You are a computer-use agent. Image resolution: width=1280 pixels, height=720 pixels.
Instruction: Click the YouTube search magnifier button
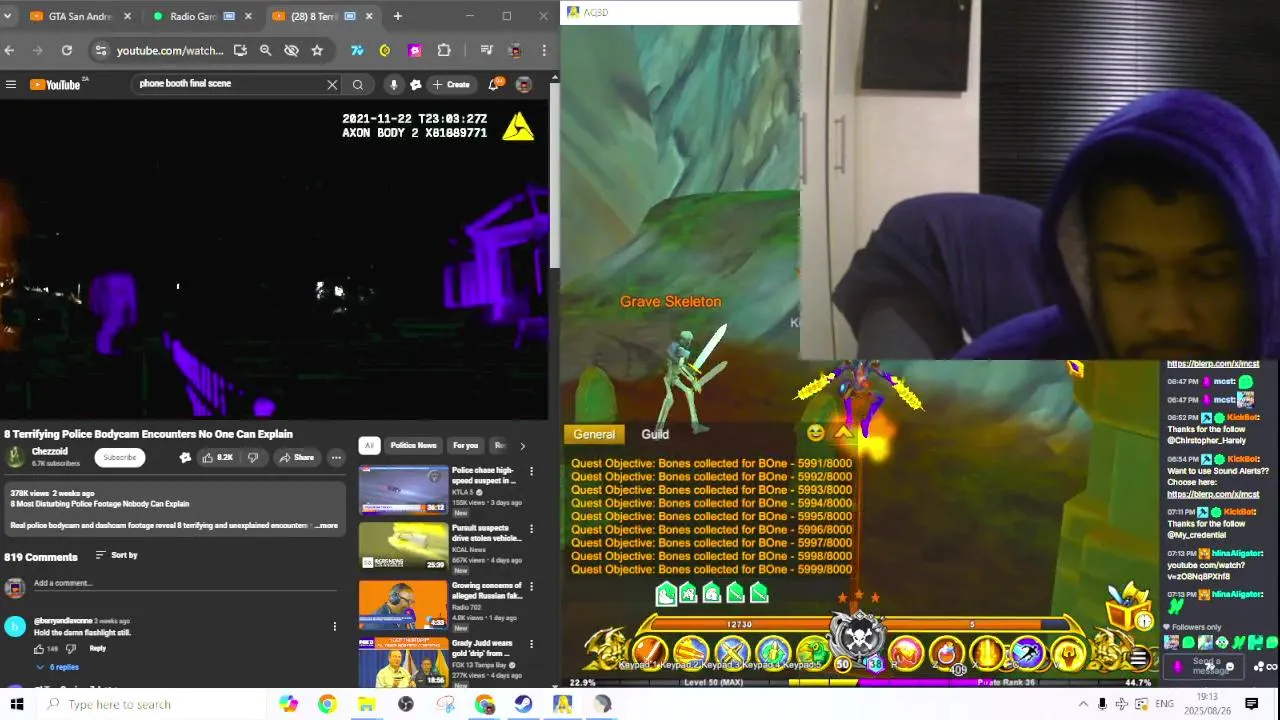(358, 85)
